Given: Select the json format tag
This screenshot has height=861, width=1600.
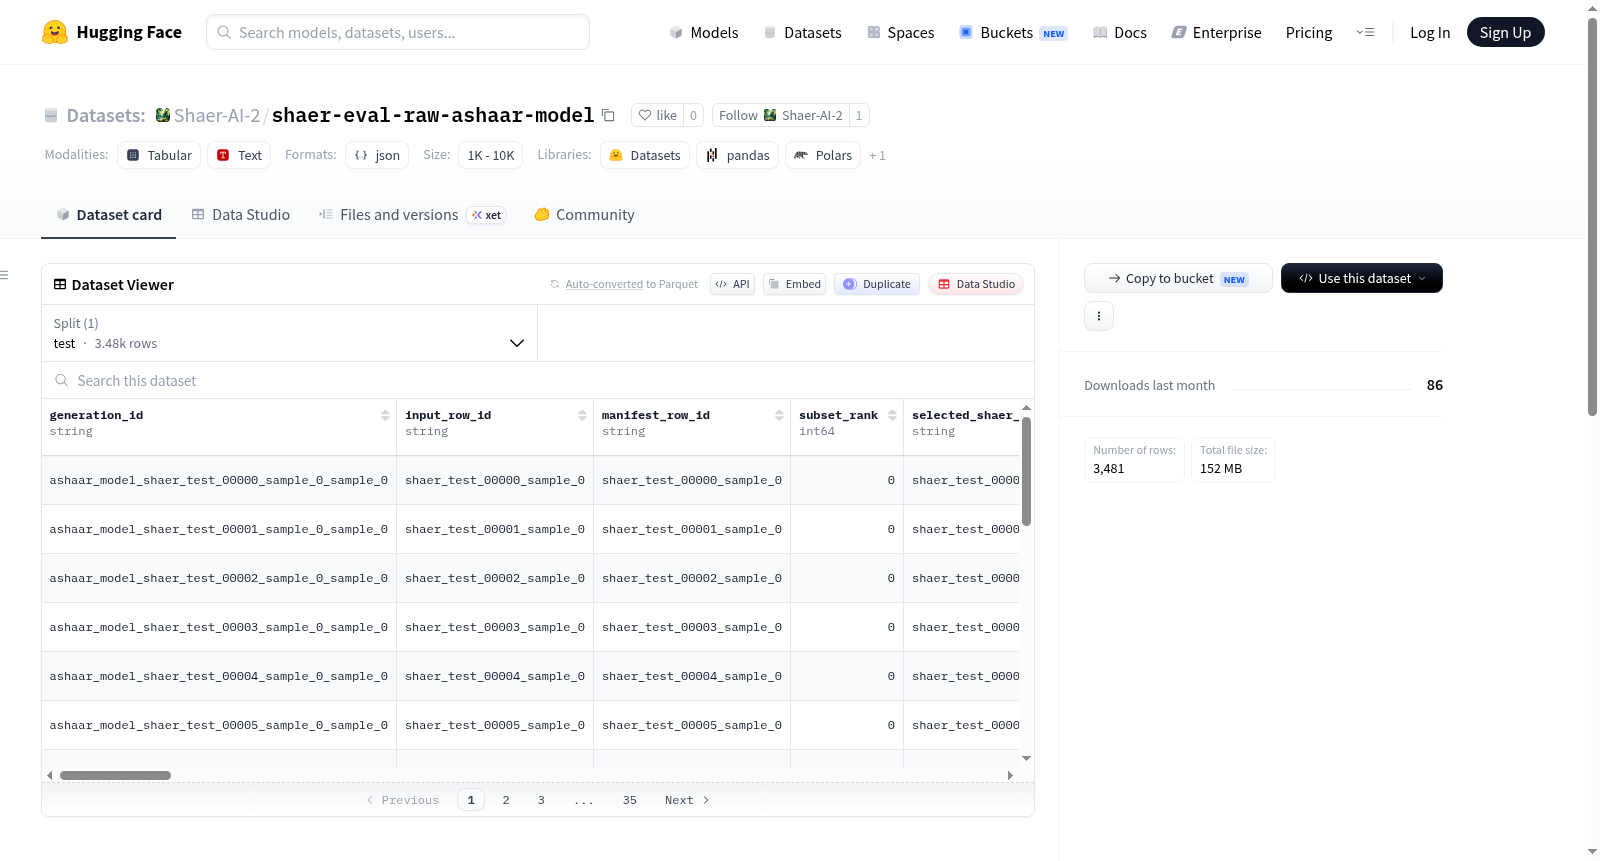Looking at the screenshot, I should 377,155.
